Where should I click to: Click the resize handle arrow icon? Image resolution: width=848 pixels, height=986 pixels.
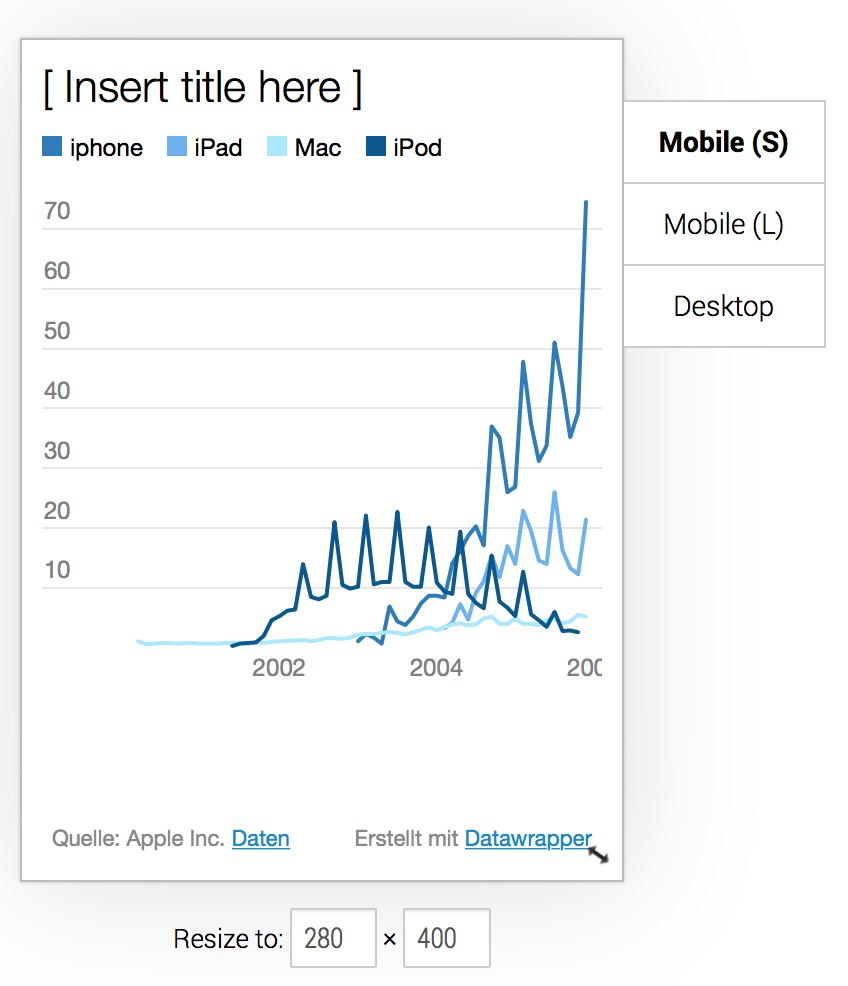598,855
